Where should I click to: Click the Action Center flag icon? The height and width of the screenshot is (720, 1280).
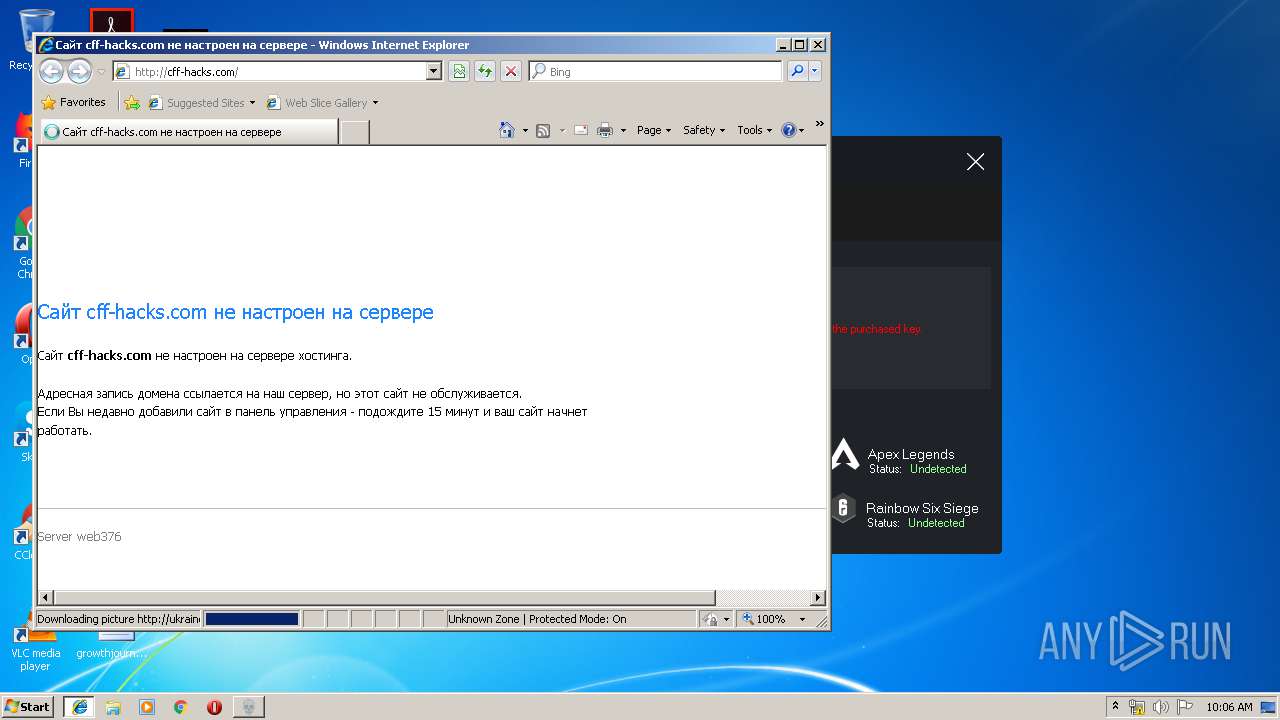click(x=1183, y=707)
